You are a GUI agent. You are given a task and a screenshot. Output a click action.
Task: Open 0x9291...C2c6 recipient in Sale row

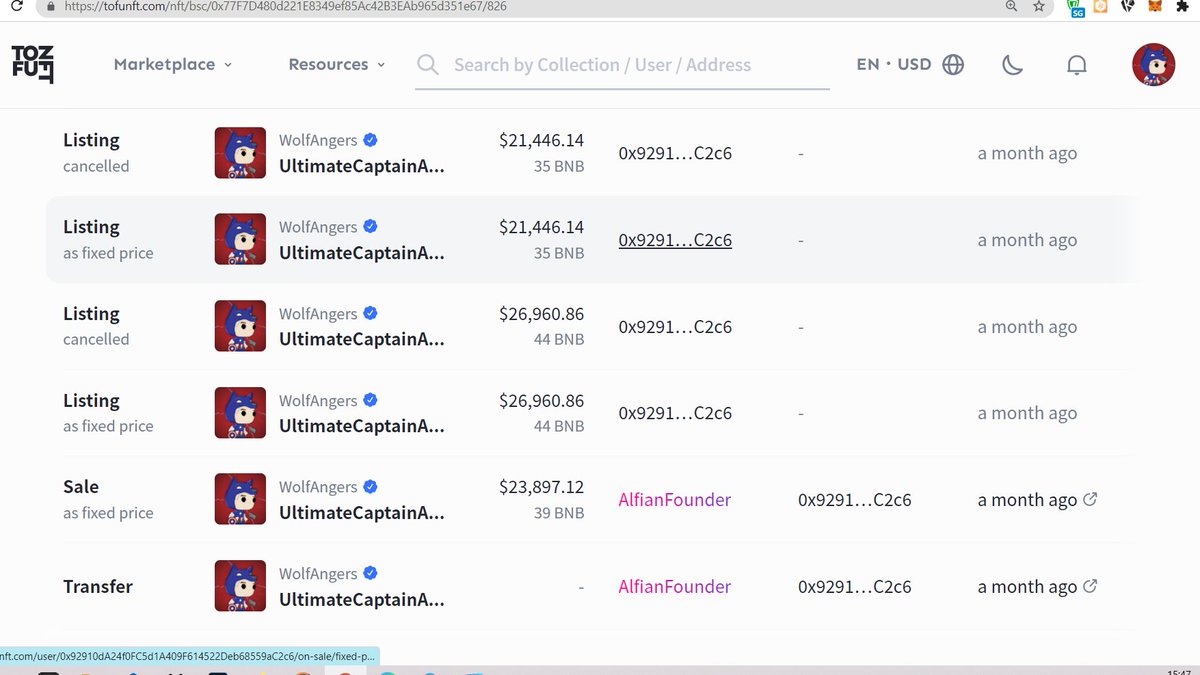[x=855, y=500]
